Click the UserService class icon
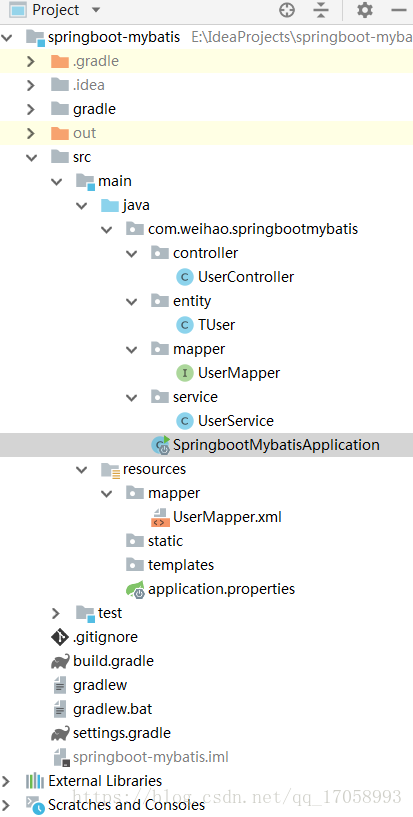This screenshot has height=817, width=413. coord(185,421)
